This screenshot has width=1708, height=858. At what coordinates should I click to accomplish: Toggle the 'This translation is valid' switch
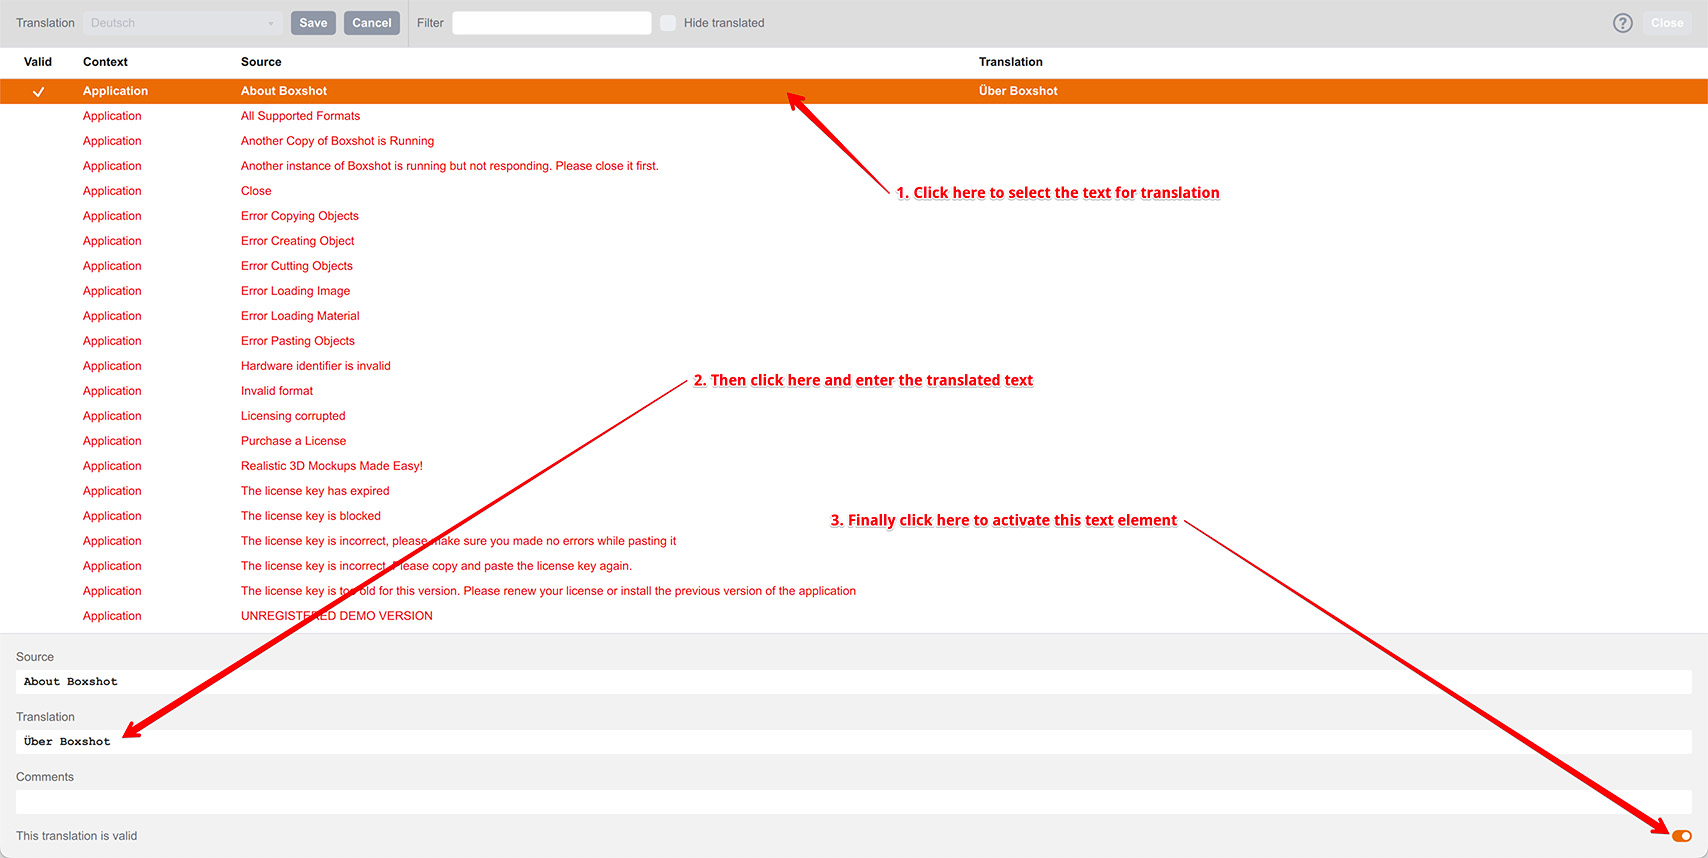(x=1681, y=836)
